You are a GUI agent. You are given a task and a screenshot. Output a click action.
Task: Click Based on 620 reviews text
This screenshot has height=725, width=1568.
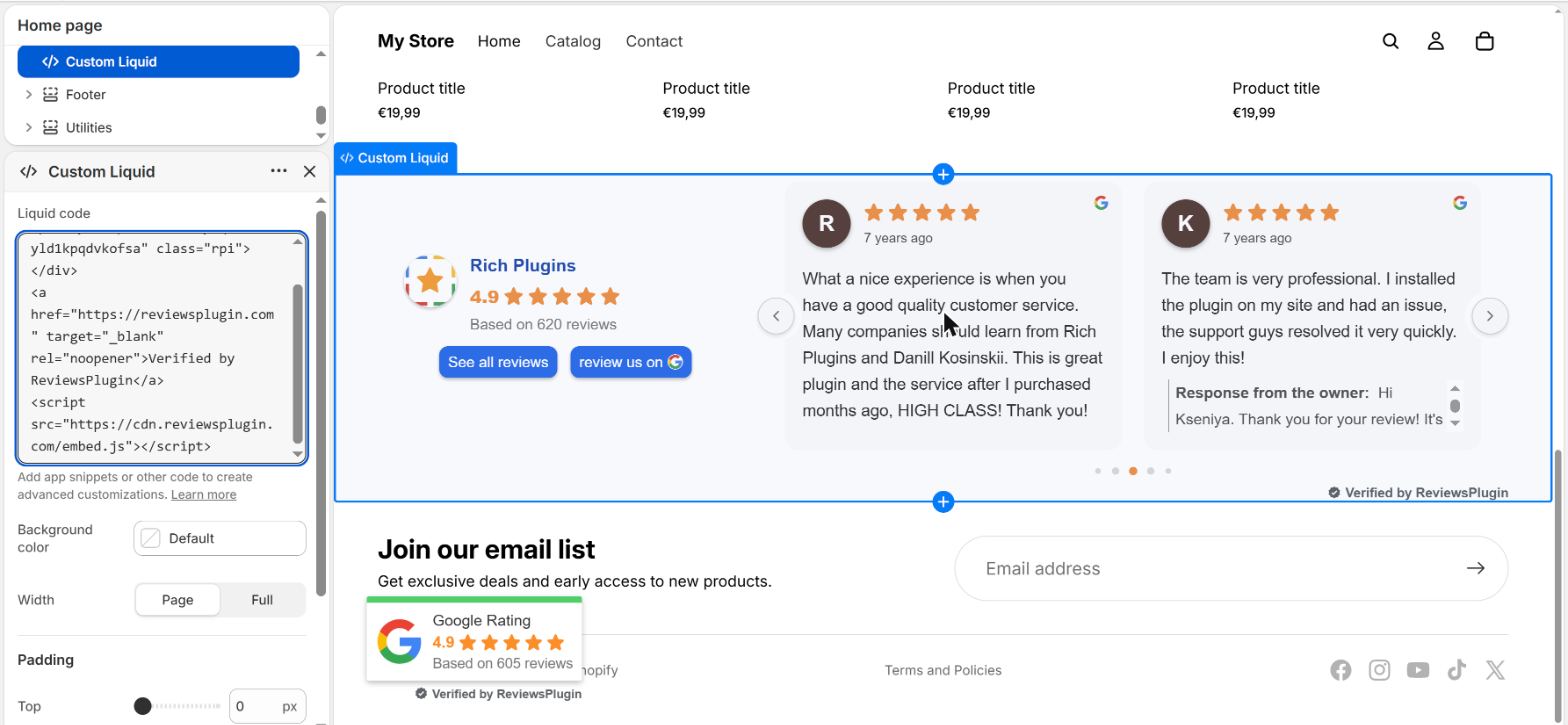[x=543, y=324]
